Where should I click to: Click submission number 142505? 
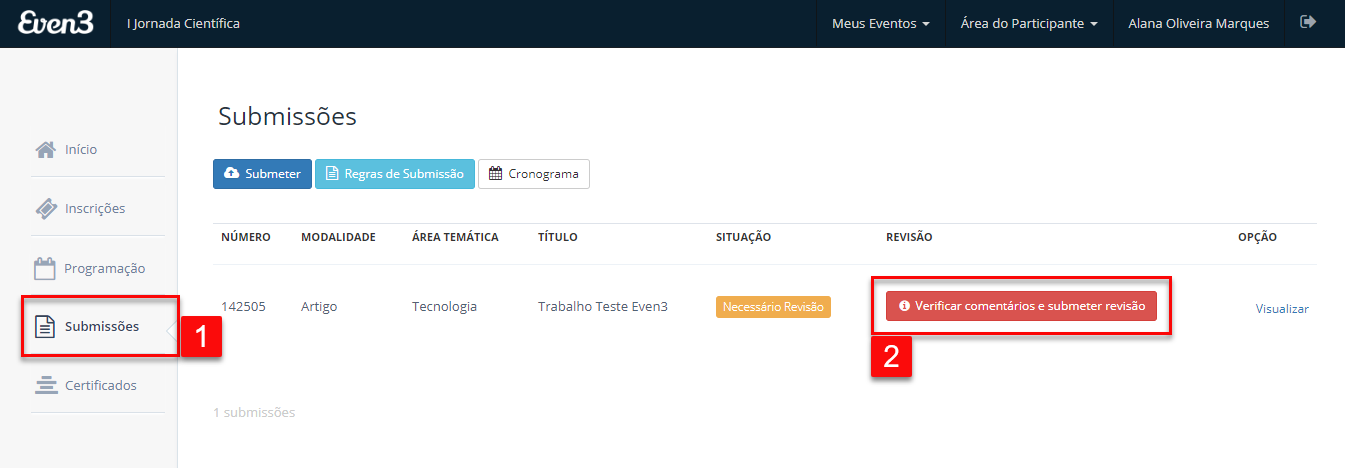click(x=243, y=307)
